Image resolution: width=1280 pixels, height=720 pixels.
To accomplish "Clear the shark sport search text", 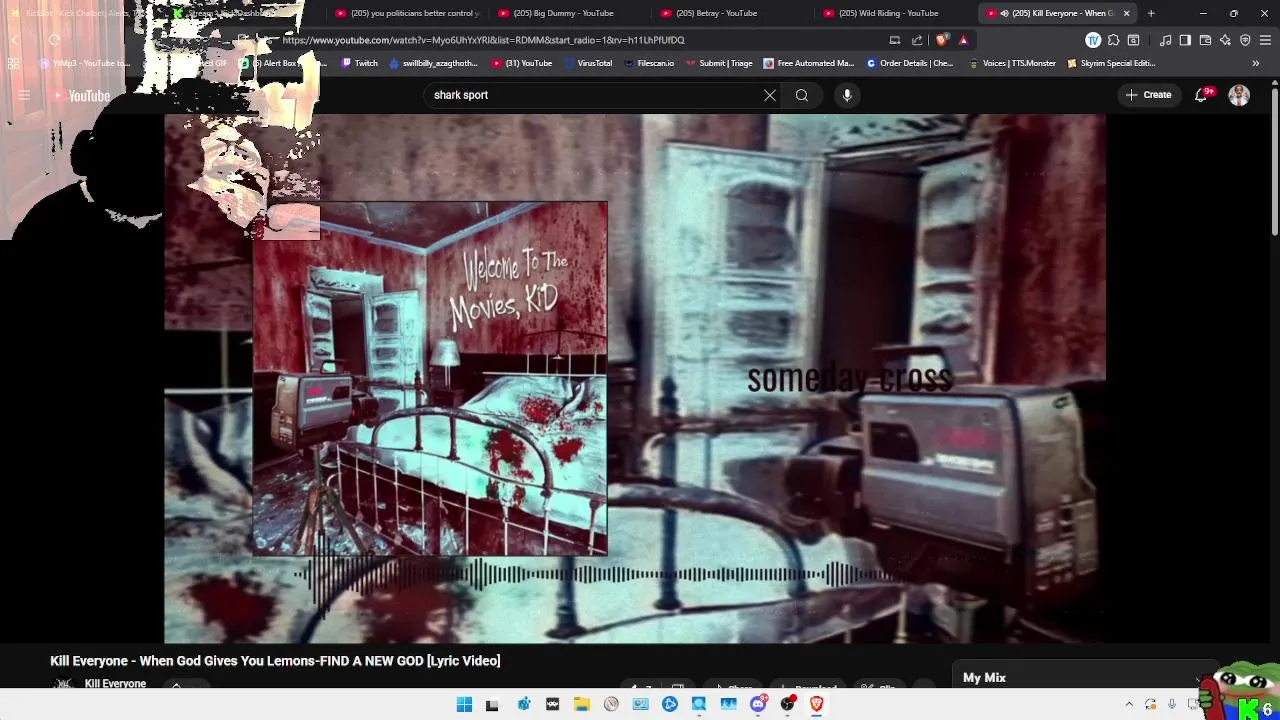I will (x=770, y=95).
